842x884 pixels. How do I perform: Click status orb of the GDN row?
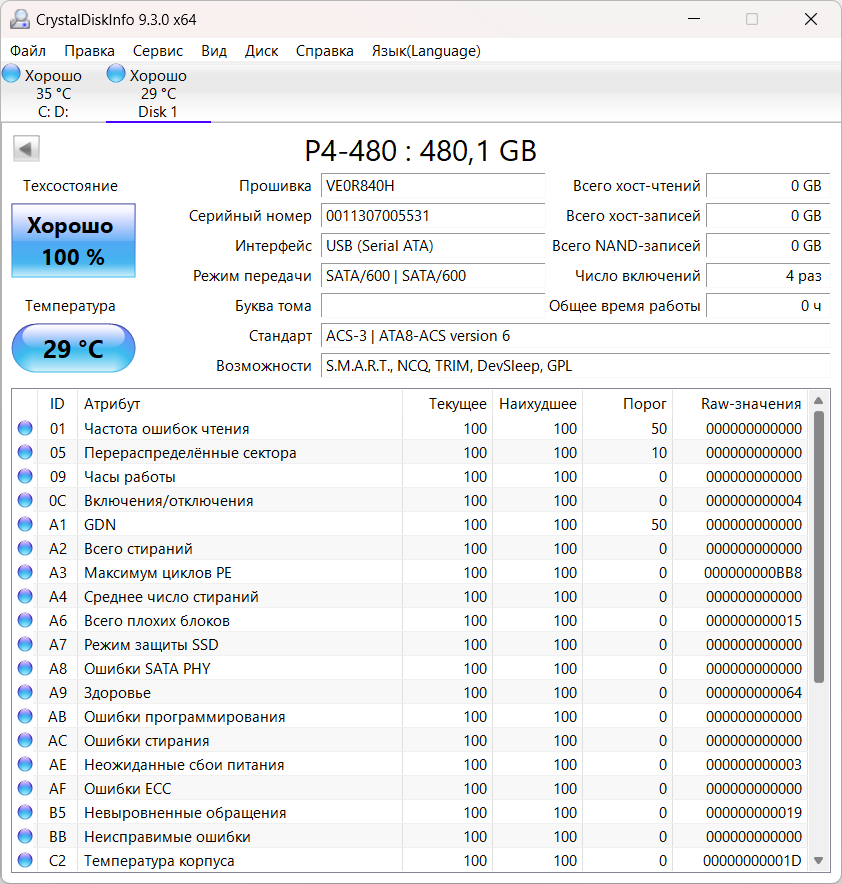click(25, 524)
